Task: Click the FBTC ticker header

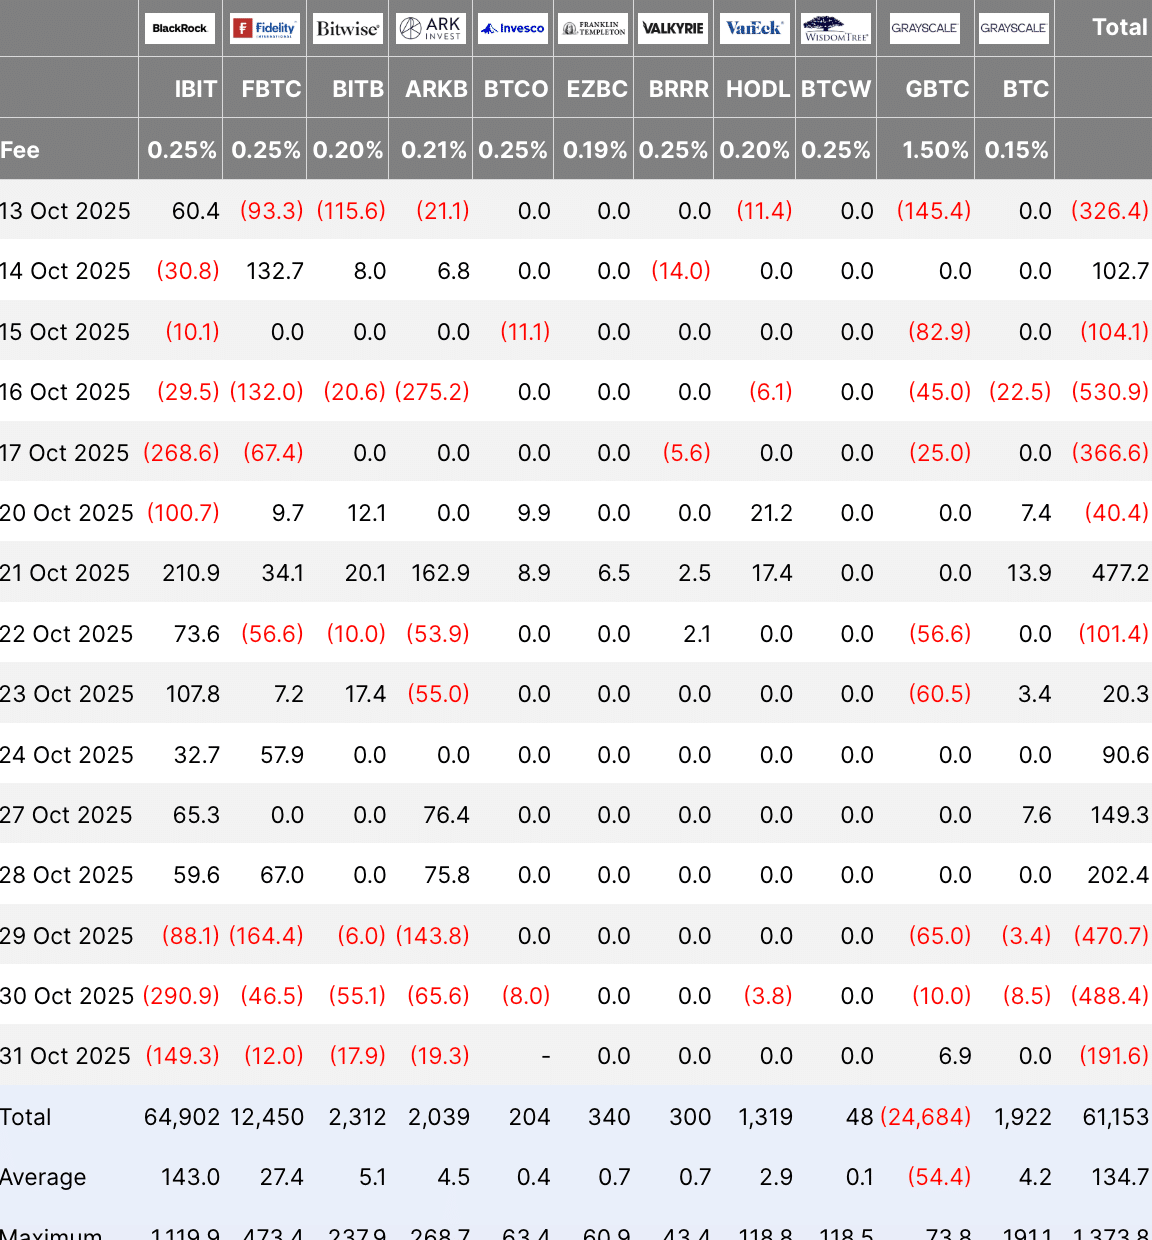Action: pyautogui.click(x=271, y=89)
